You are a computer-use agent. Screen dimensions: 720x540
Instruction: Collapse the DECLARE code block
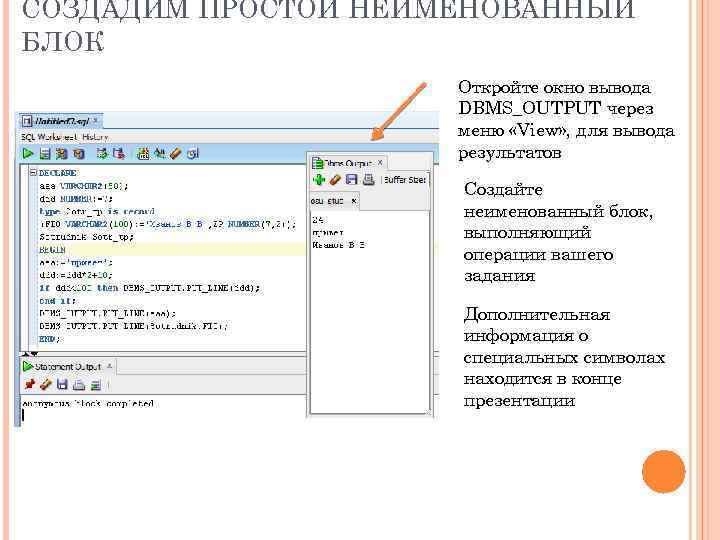[x=33, y=173]
